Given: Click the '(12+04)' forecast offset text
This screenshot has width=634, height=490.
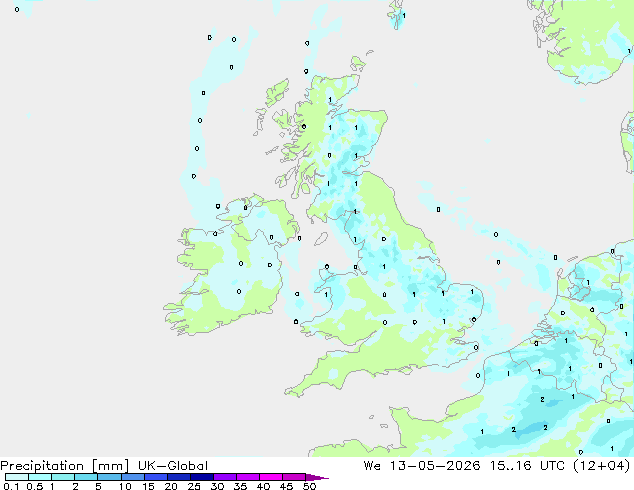Looking at the screenshot, I should click(602, 466).
